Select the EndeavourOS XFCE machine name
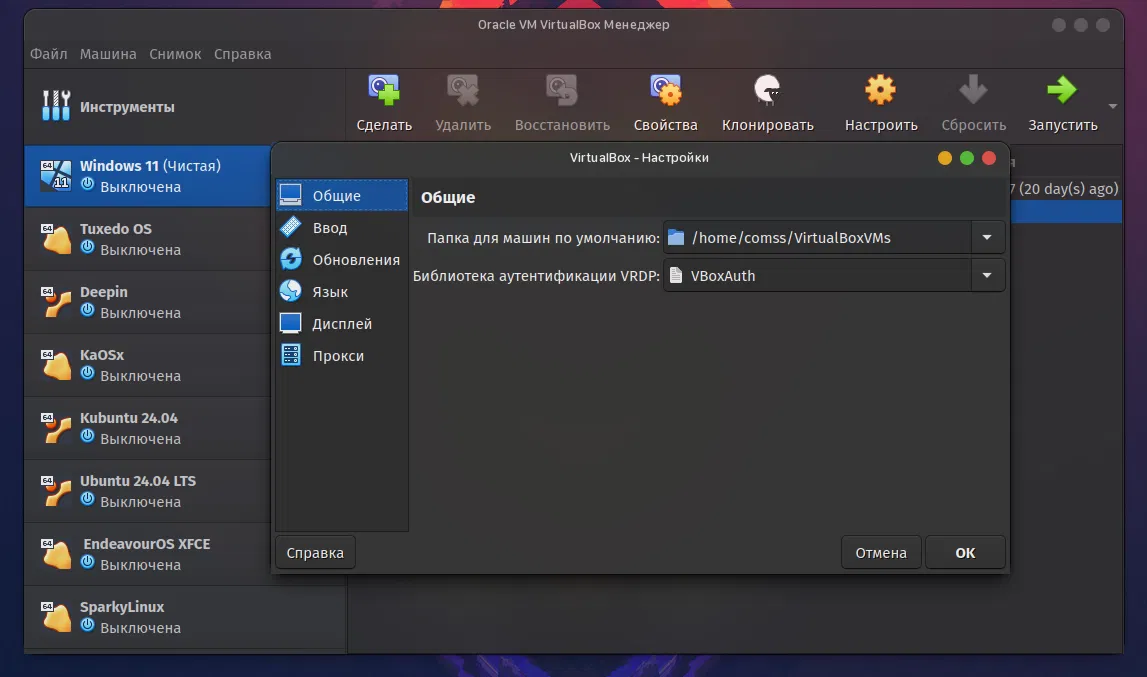 [x=146, y=544]
